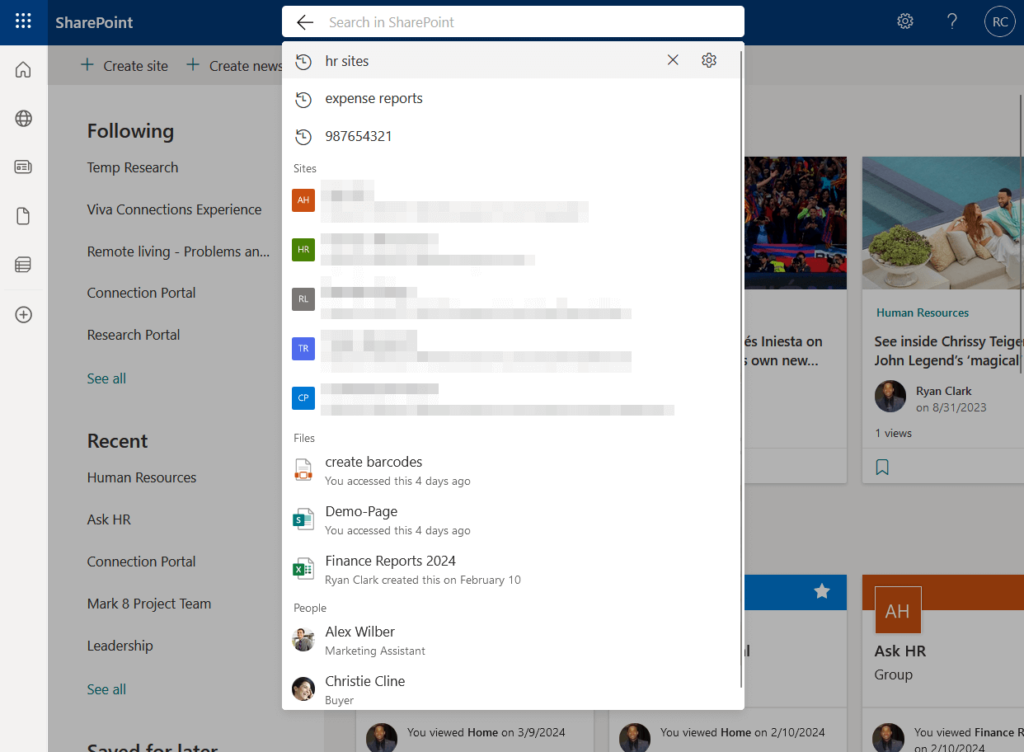The width and height of the screenshot is (1024, 752).
Task: Open the Demo-Page file suggestion
Action: (512, 520)
